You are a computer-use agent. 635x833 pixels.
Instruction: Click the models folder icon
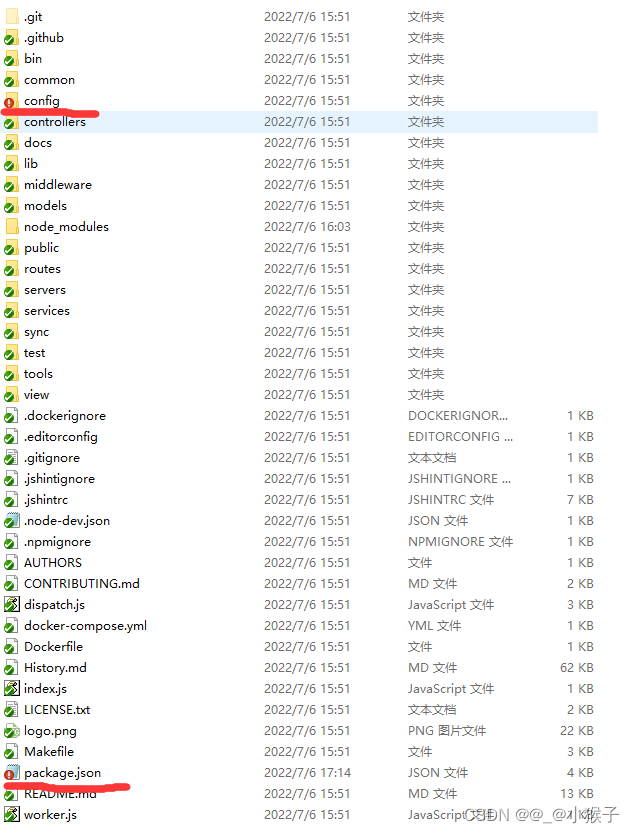(12, 206)
